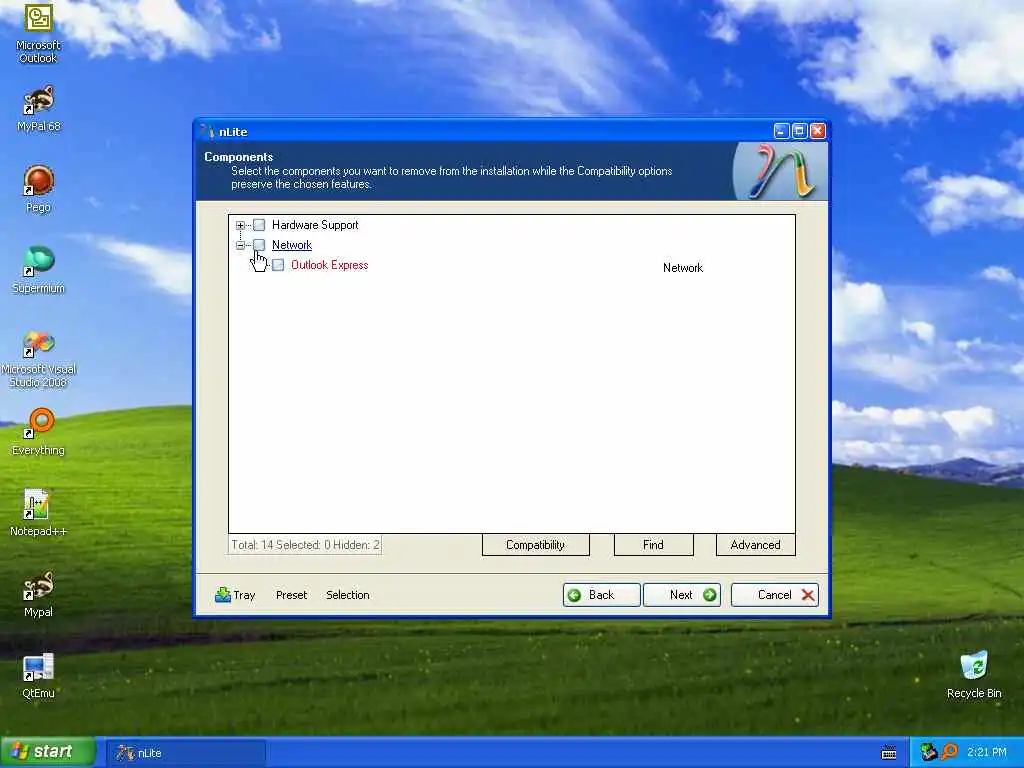Viewport: 1024px width, 768px height.
Task: Select the Everything search shortcut
Action: (38, 432)
